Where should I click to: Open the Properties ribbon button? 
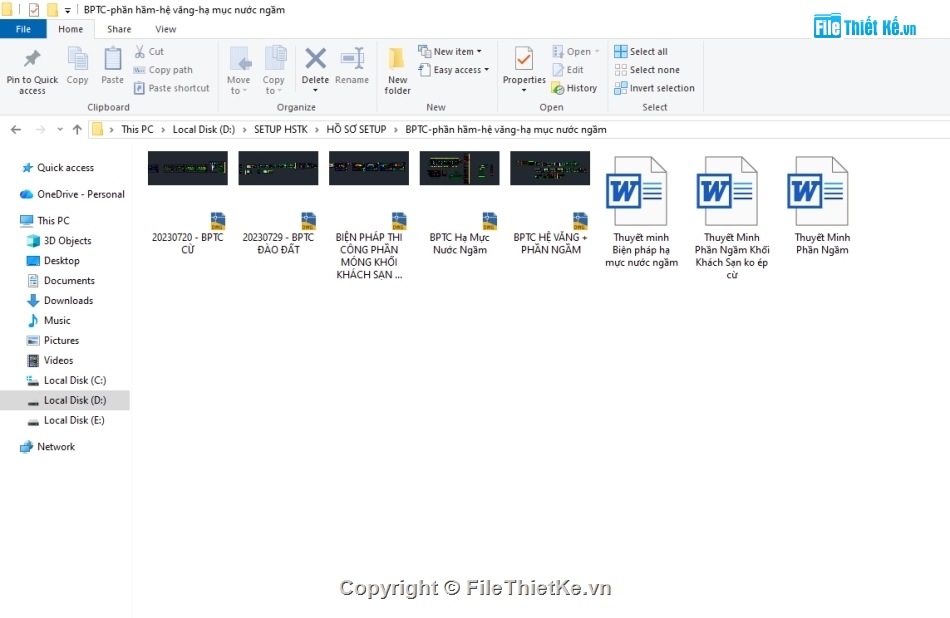(524, 62)
